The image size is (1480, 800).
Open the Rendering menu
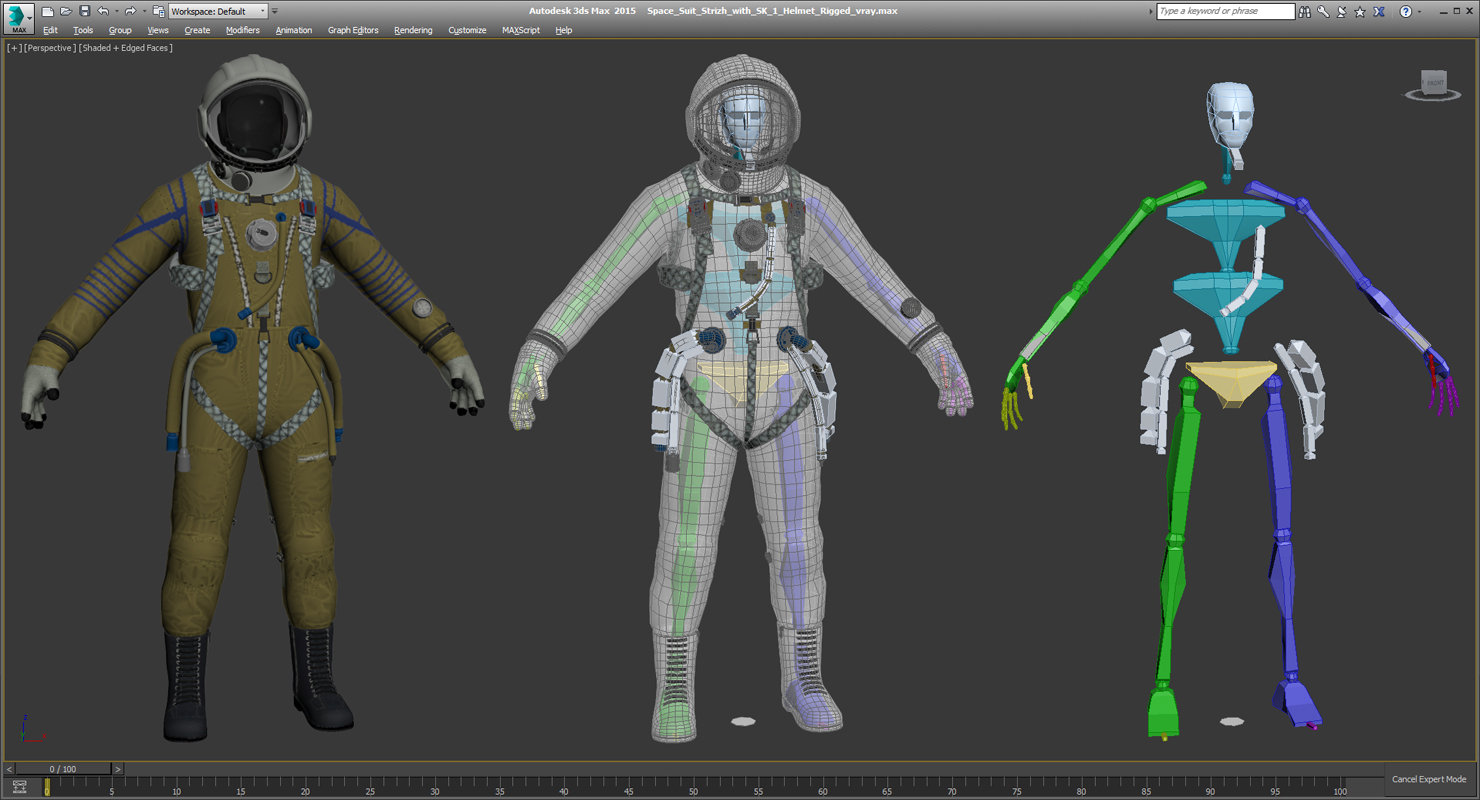tap(413, 30)
